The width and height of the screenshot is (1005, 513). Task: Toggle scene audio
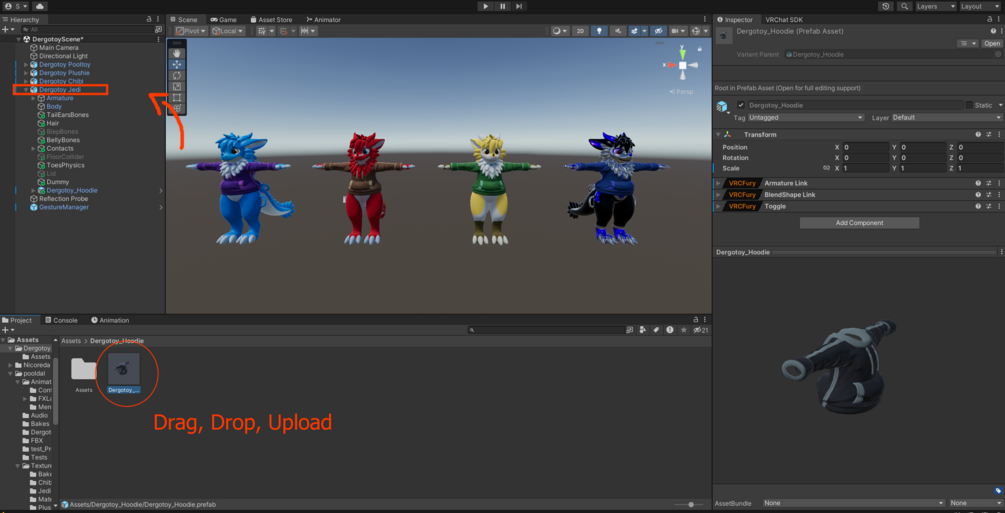[618, 31]
